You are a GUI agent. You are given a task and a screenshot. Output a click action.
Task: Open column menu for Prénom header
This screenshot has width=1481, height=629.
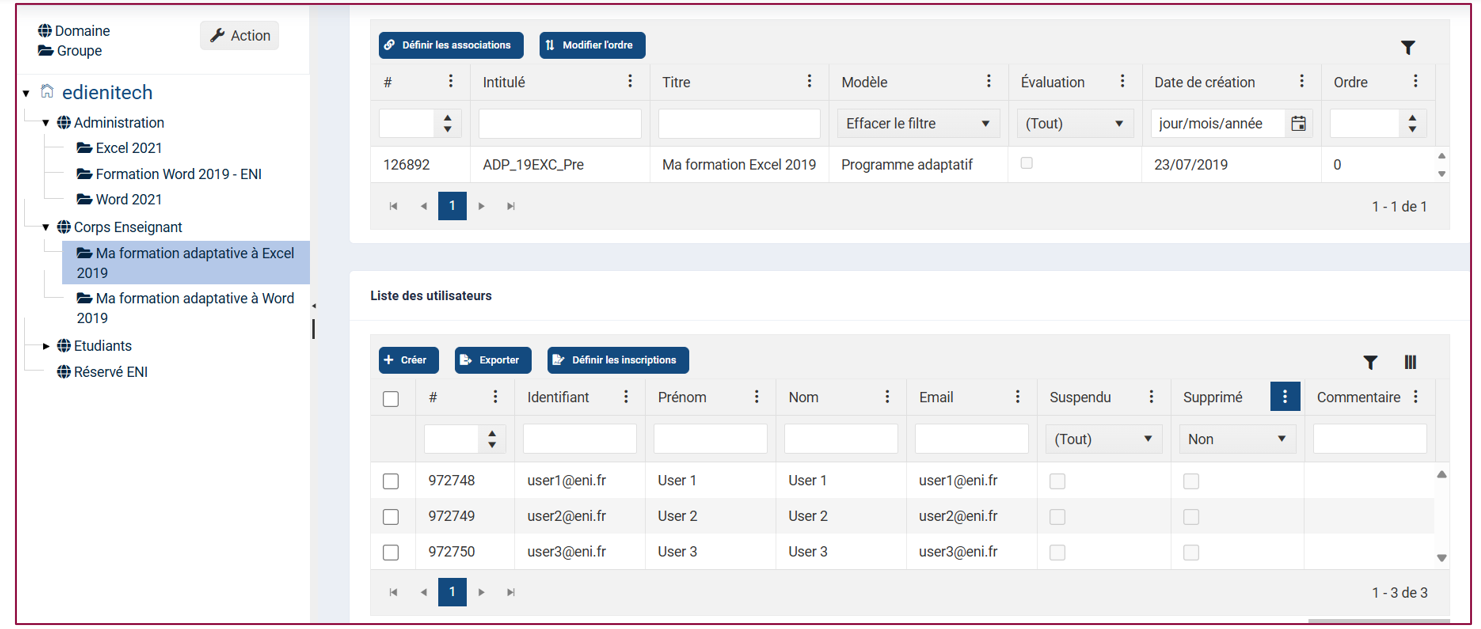[756, 397]
